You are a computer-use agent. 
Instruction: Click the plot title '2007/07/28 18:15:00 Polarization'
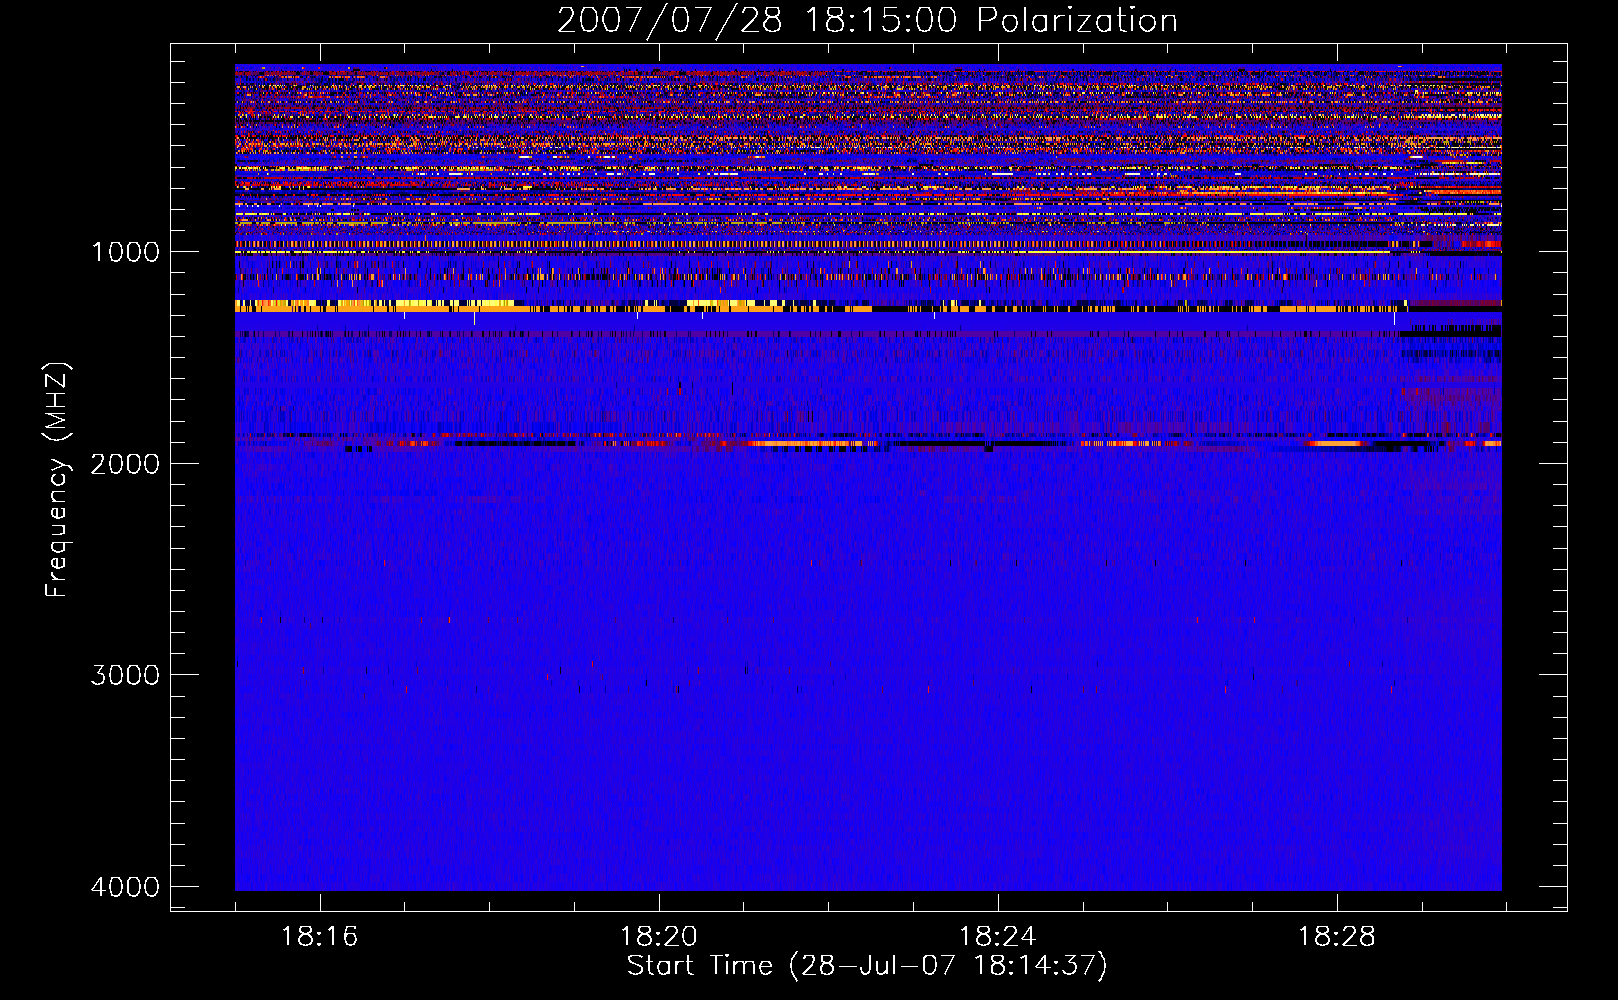click(867, 20)
